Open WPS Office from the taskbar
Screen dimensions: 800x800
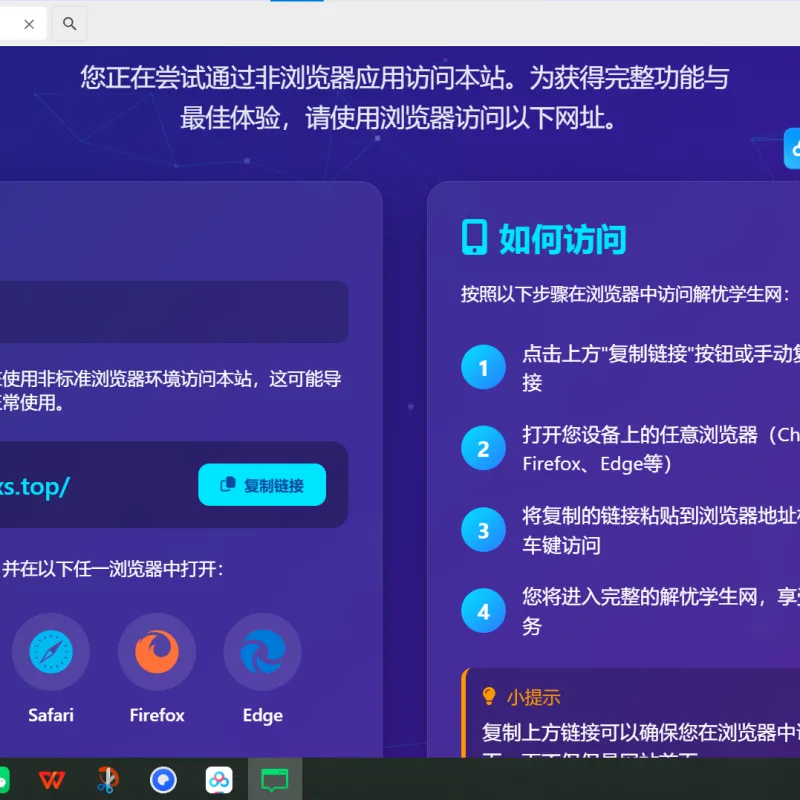(52, 780)
